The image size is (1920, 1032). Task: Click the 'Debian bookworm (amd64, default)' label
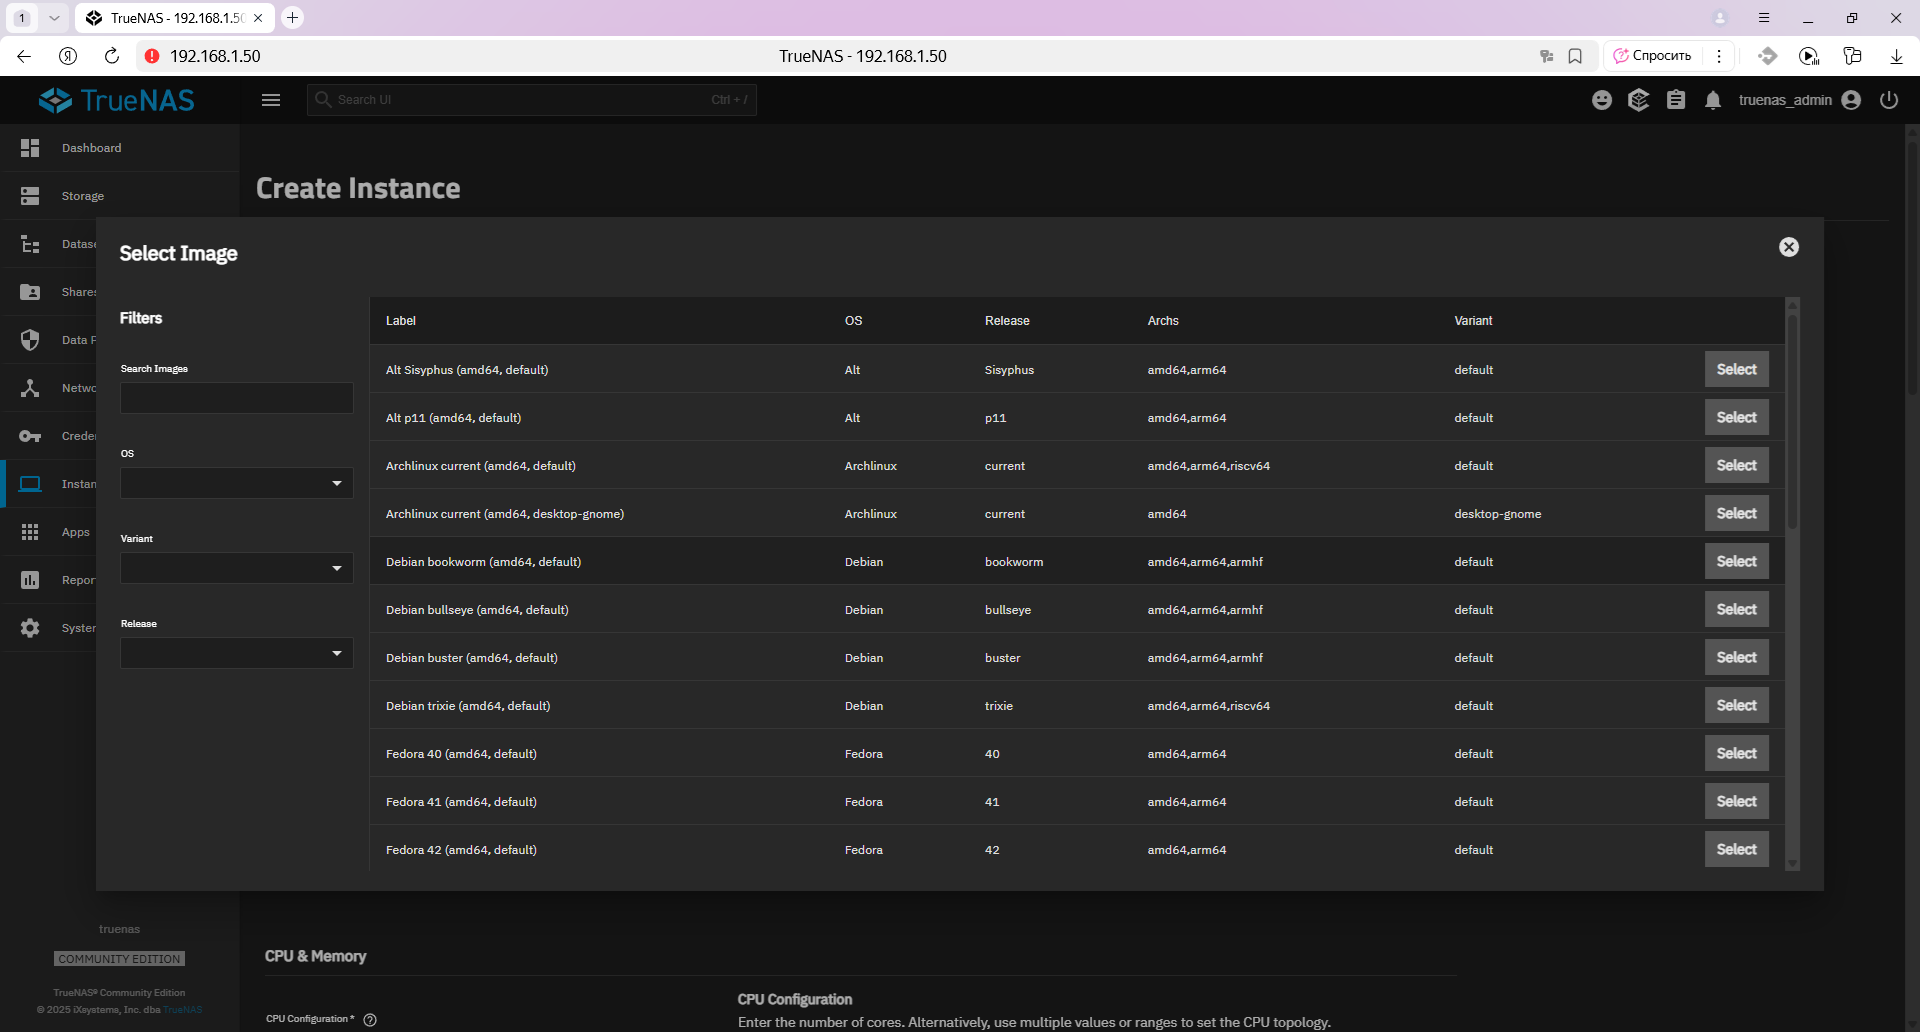(483, 562)
